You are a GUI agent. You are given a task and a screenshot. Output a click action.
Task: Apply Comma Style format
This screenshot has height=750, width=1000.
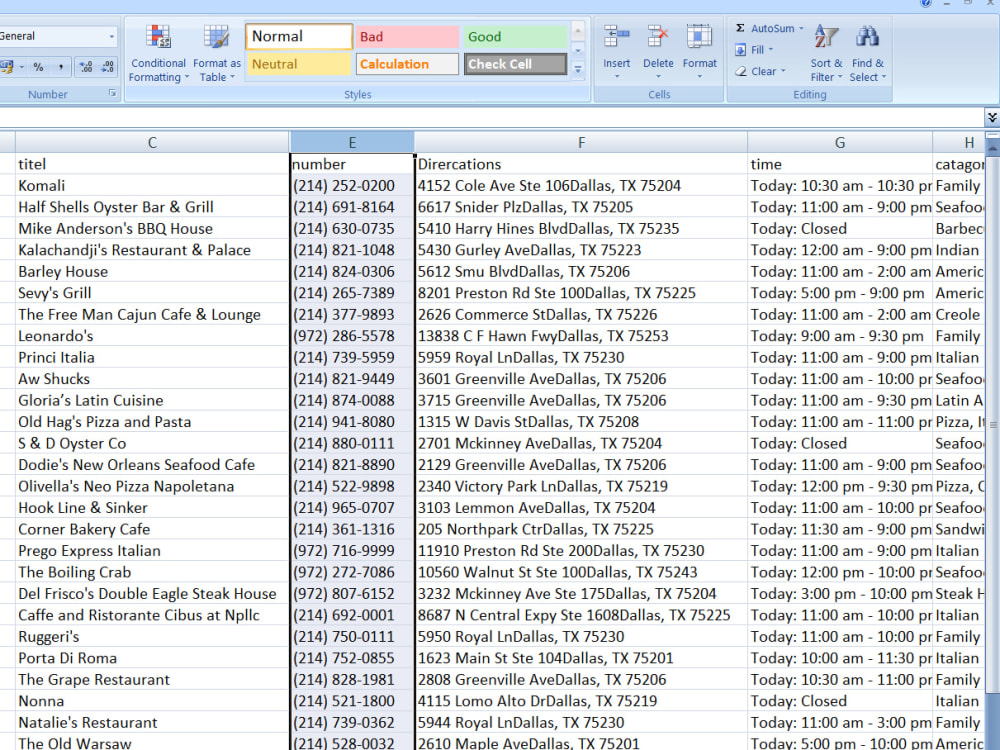pos(61,66)
